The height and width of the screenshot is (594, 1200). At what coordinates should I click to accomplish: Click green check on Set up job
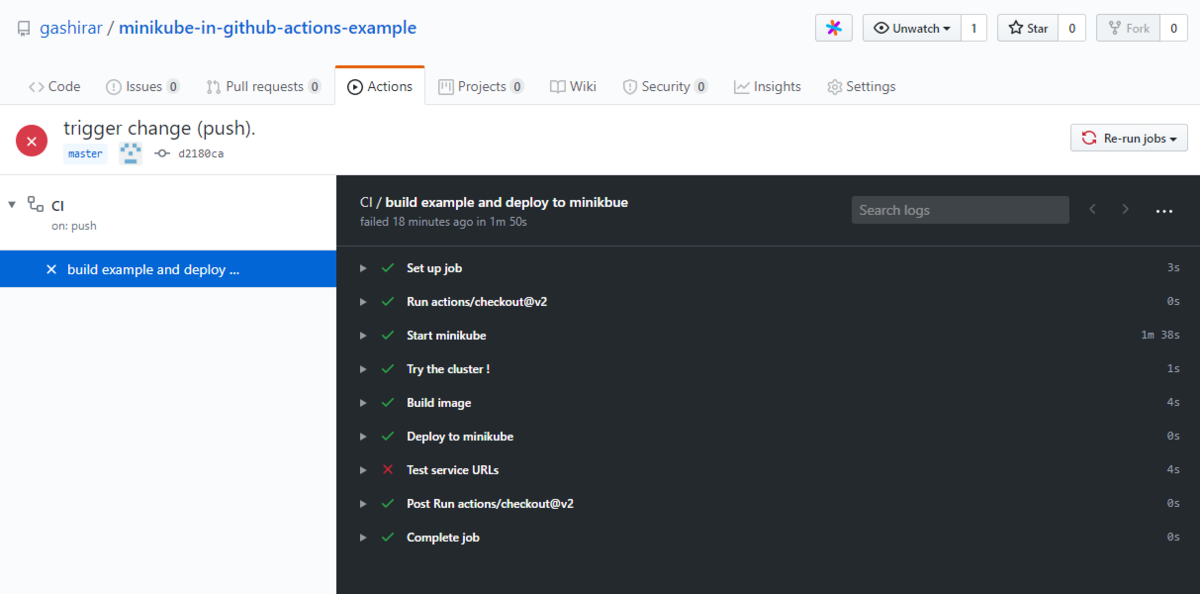[388, 268]
